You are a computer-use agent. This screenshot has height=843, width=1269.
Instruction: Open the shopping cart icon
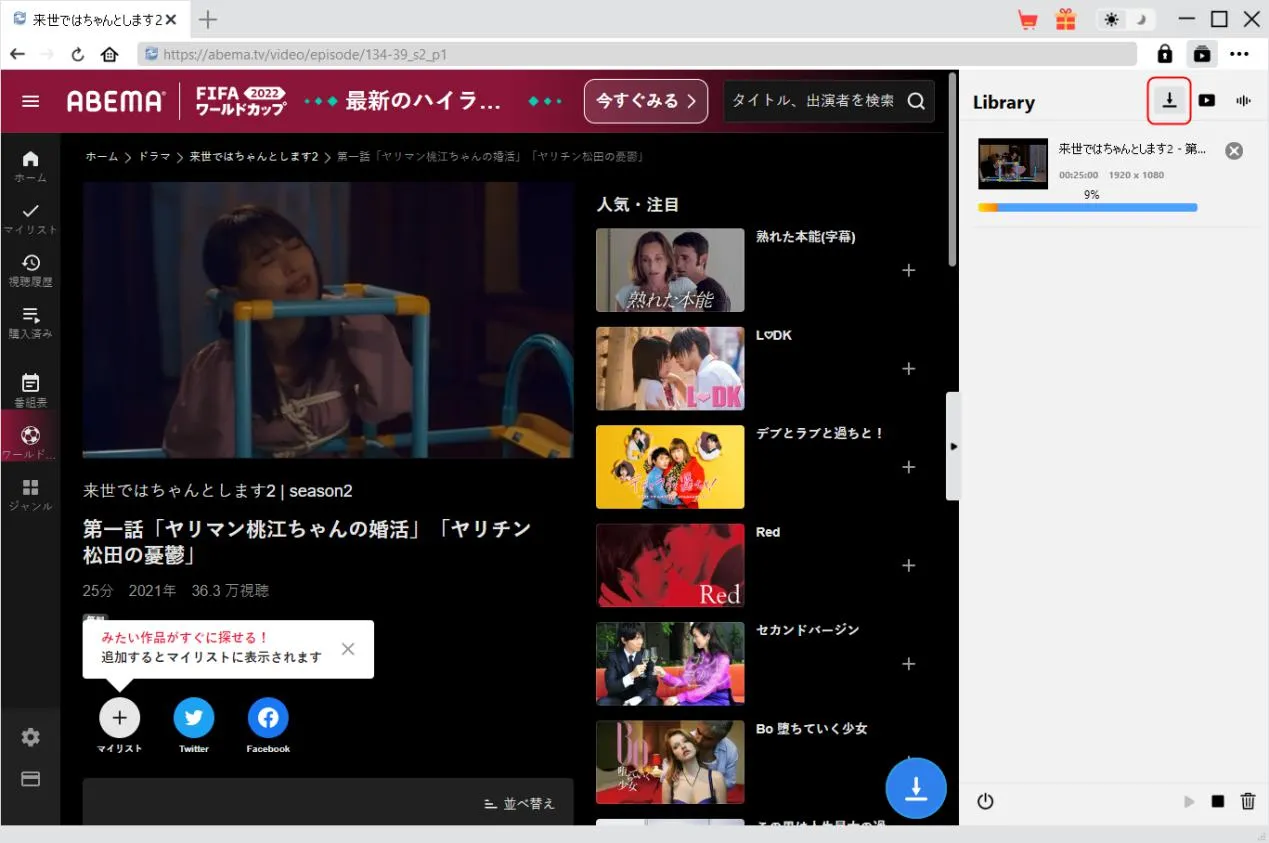click(x=1027, y=20)
